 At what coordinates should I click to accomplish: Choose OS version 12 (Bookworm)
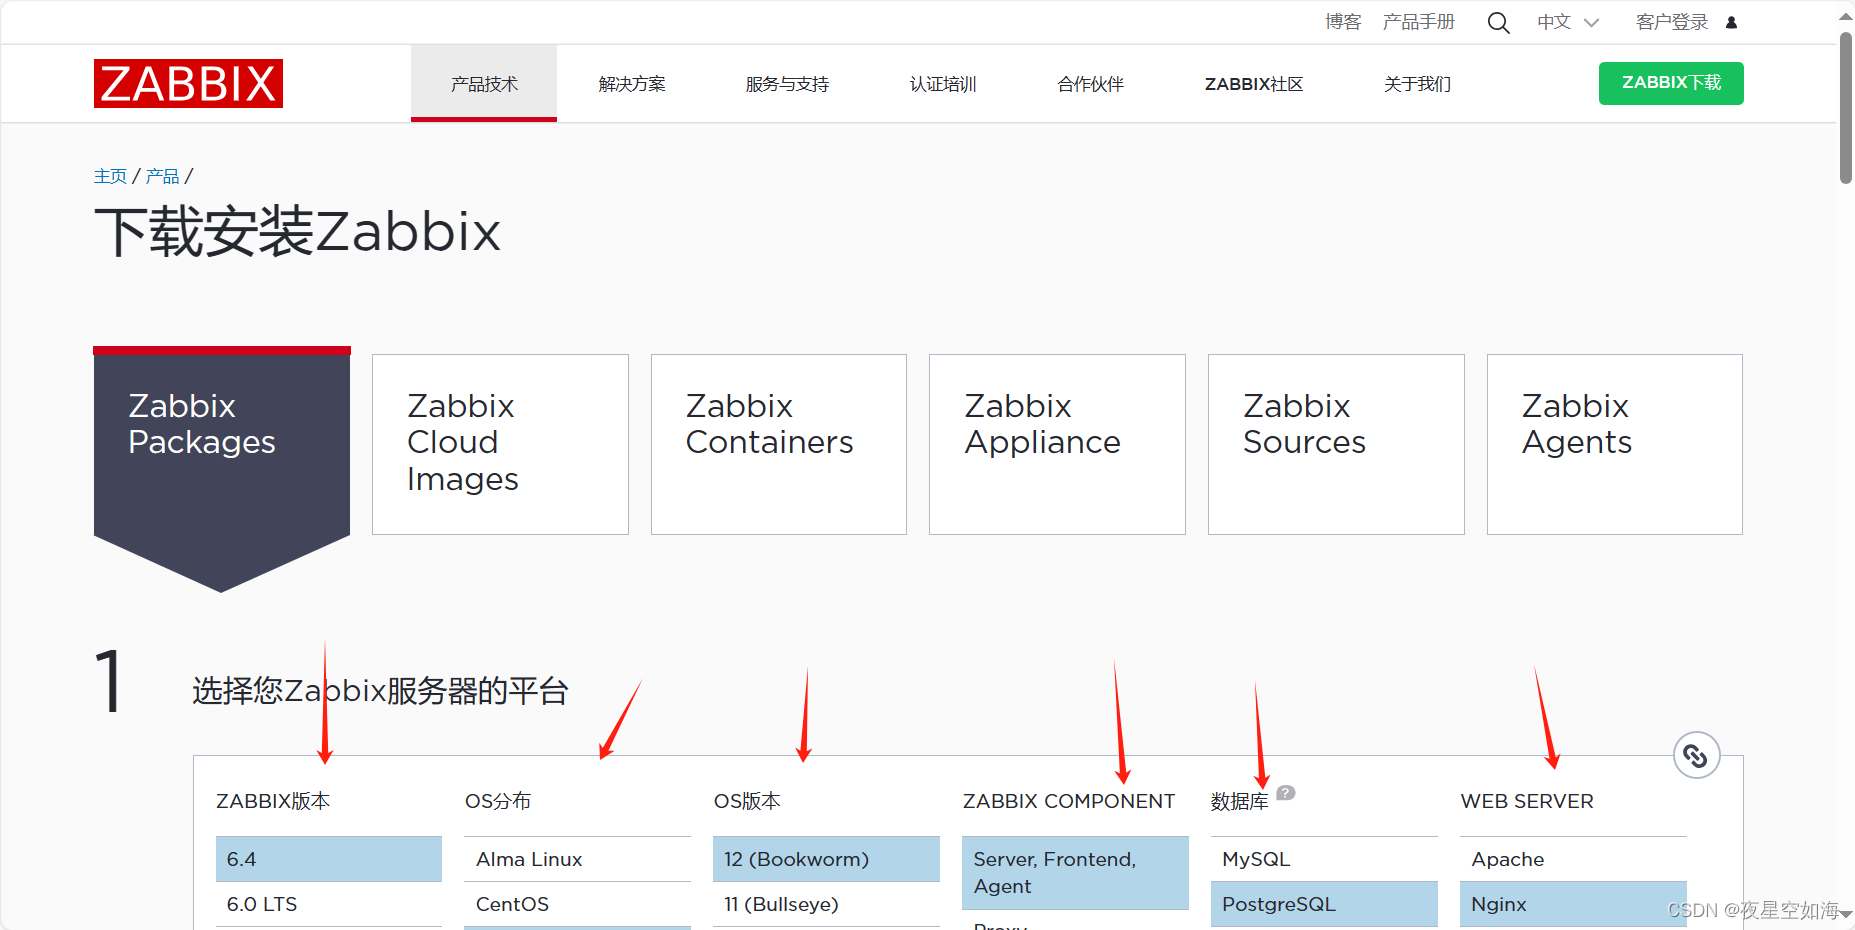pyautogui.click(x=827, y=859)
